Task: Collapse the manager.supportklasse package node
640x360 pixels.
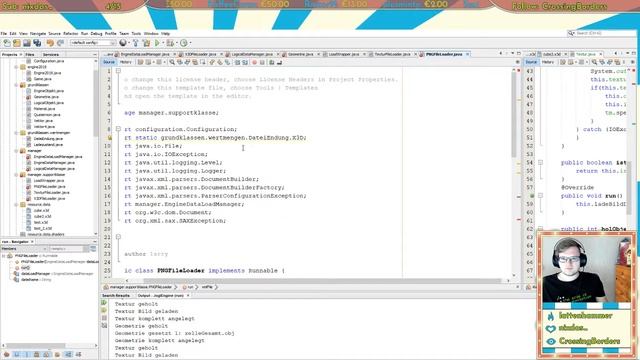Action: (x=16, y=175)
